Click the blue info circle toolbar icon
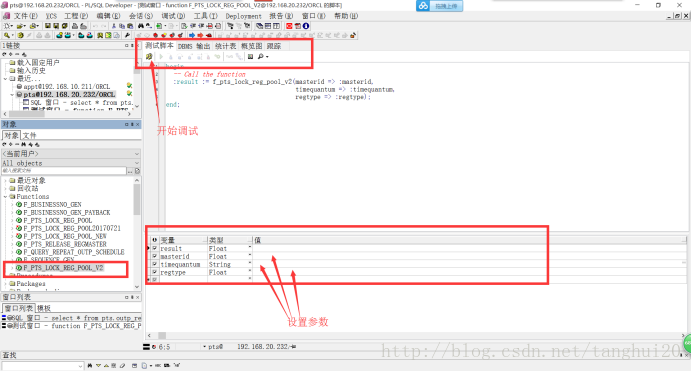The image size is (692, 371). tap(306, 26)
